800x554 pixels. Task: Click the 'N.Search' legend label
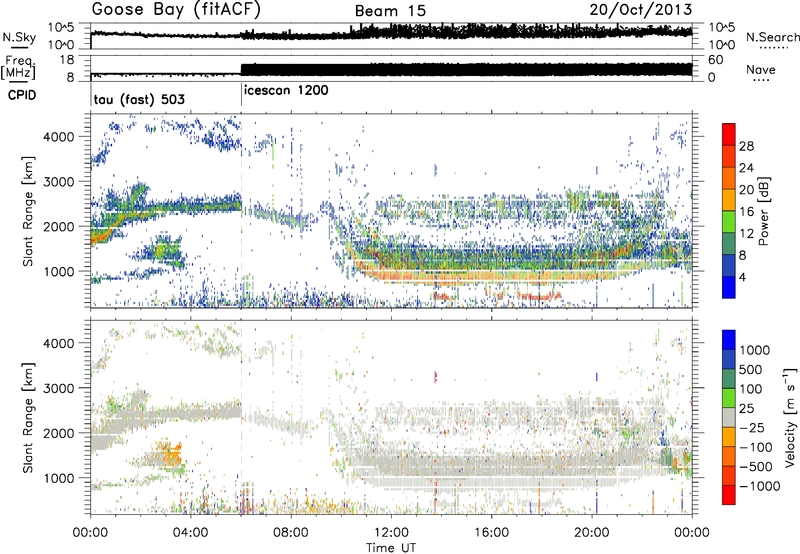(x=772, y=37)
